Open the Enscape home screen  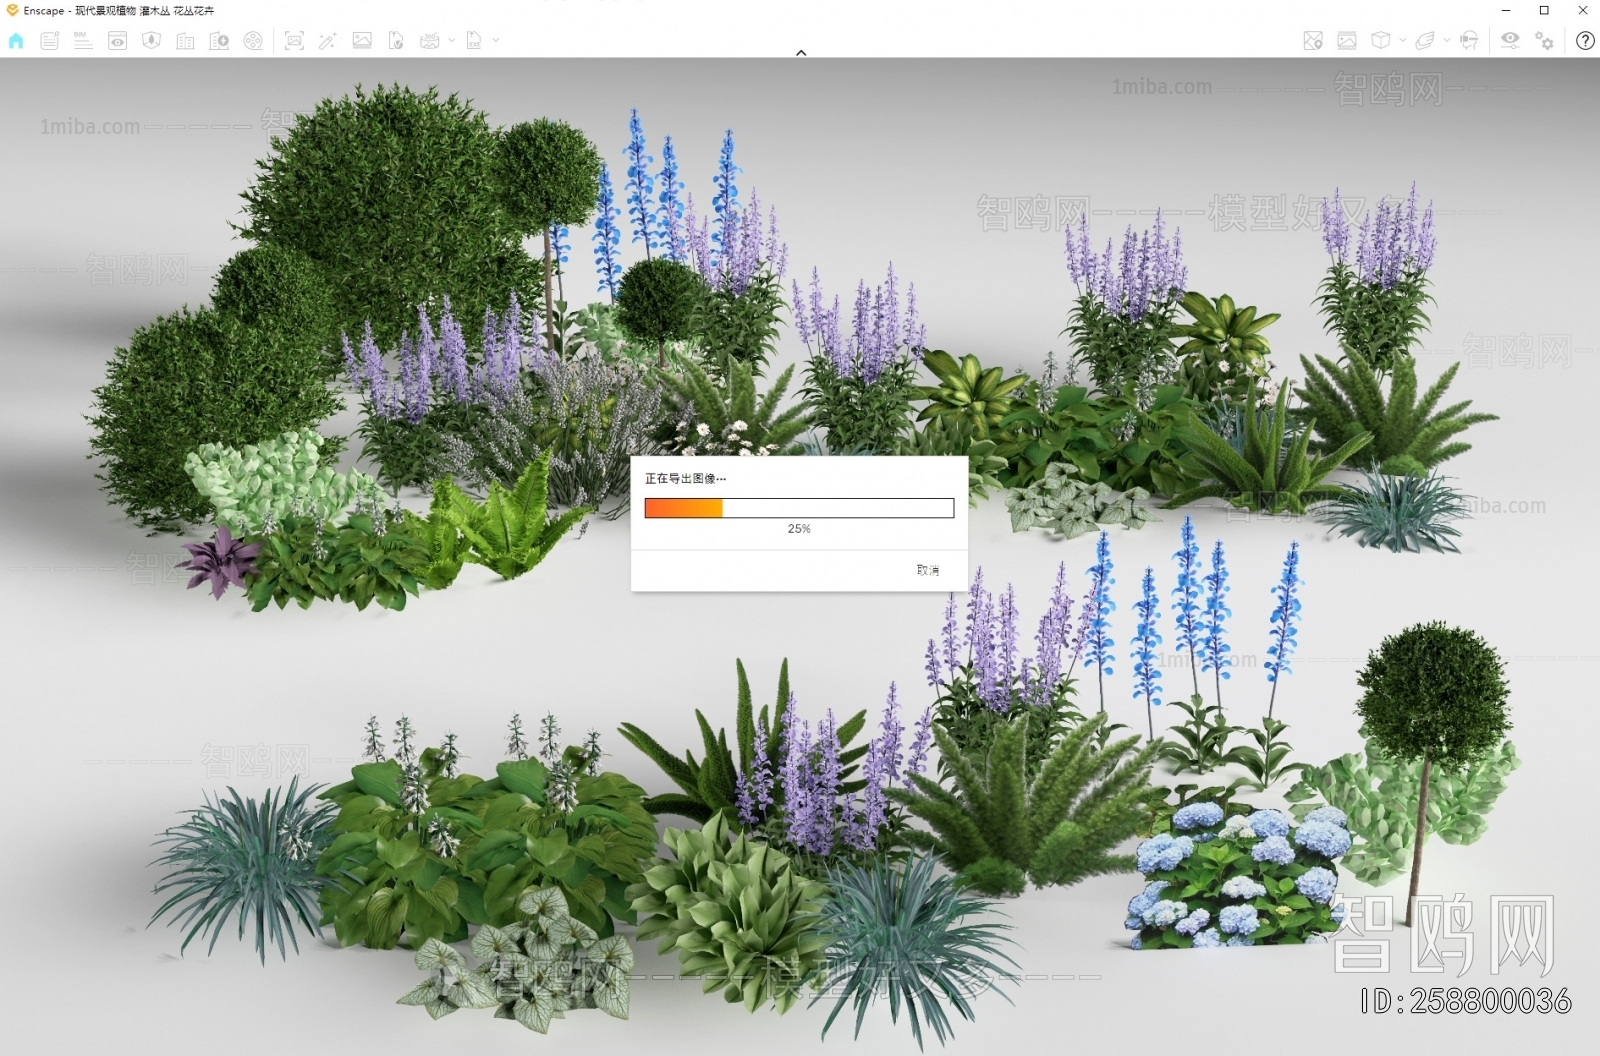click(x=15, y=41)
